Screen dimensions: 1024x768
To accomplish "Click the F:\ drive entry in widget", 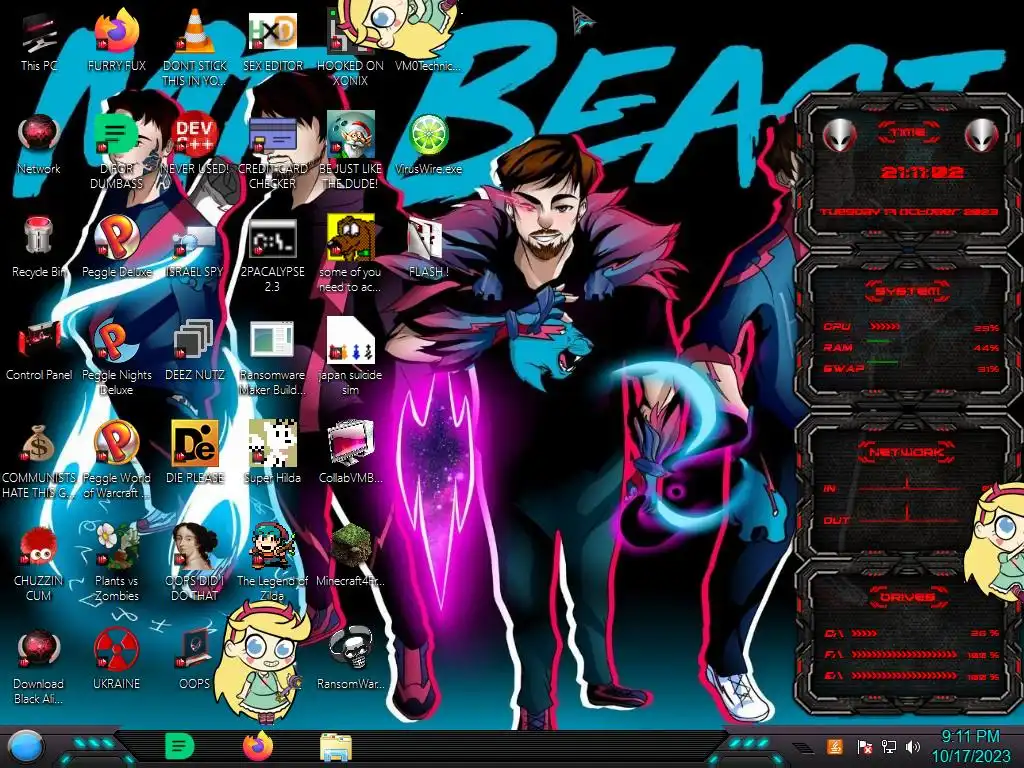I will tap(912, 654).
